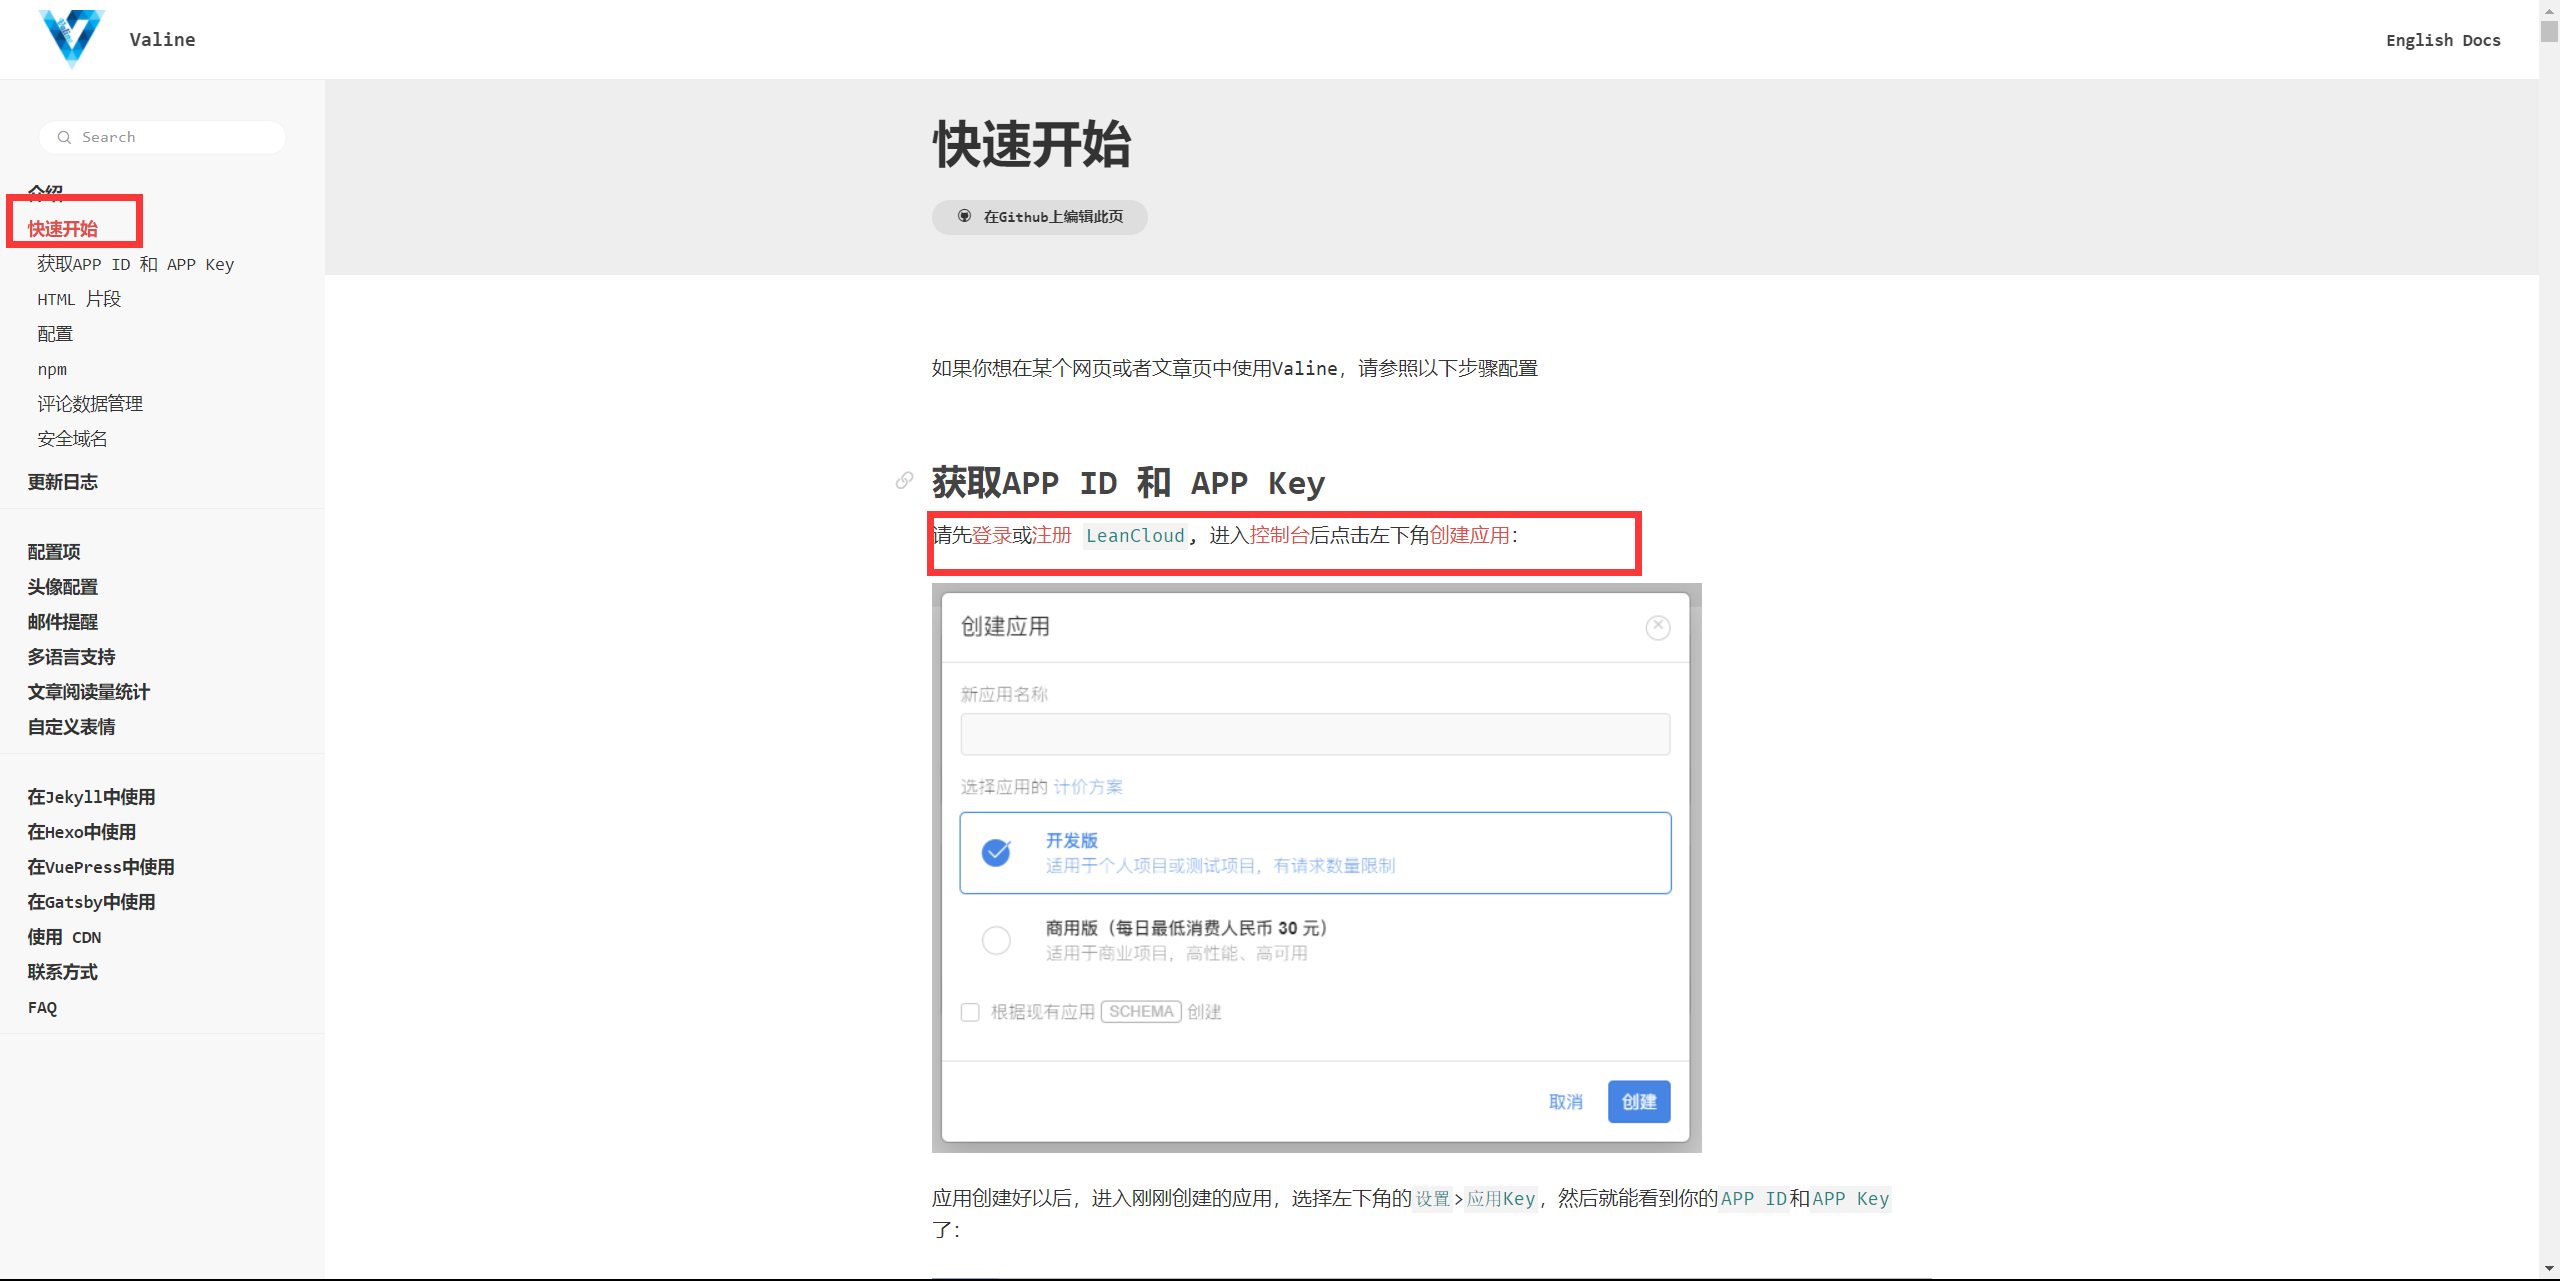2560x1281 pixels.
Task: Open the 计价方案 link in the dialog
Action: point(1088,787)
